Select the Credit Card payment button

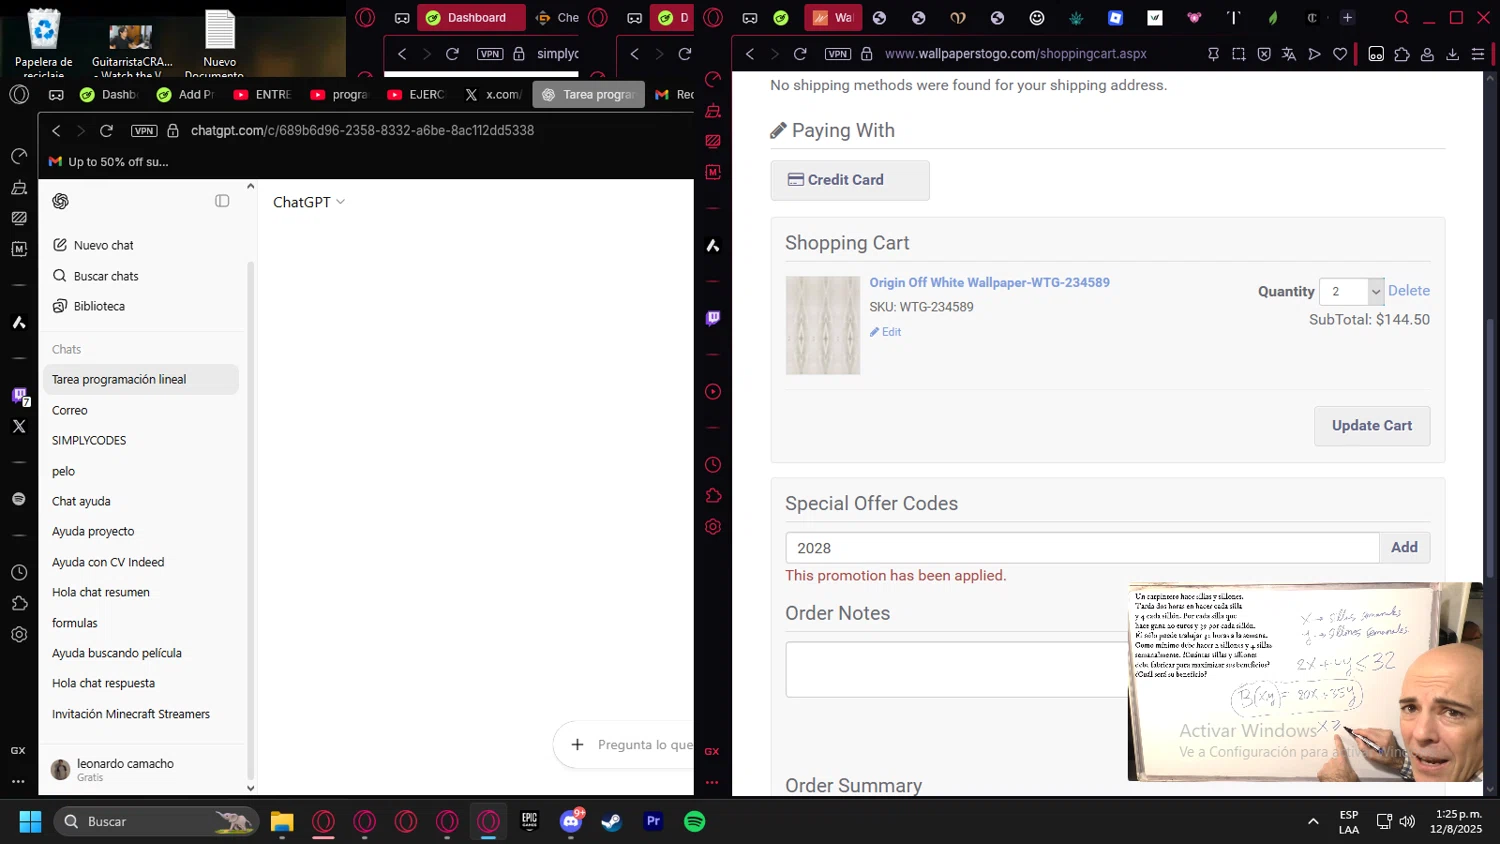(850, 180)
